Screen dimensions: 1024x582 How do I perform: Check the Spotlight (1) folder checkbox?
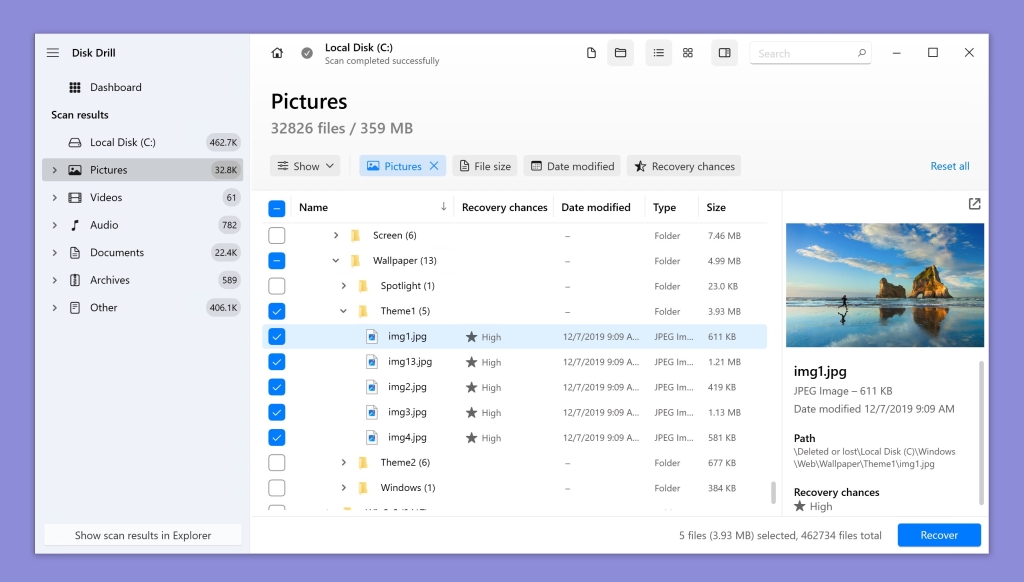[276, 286]
